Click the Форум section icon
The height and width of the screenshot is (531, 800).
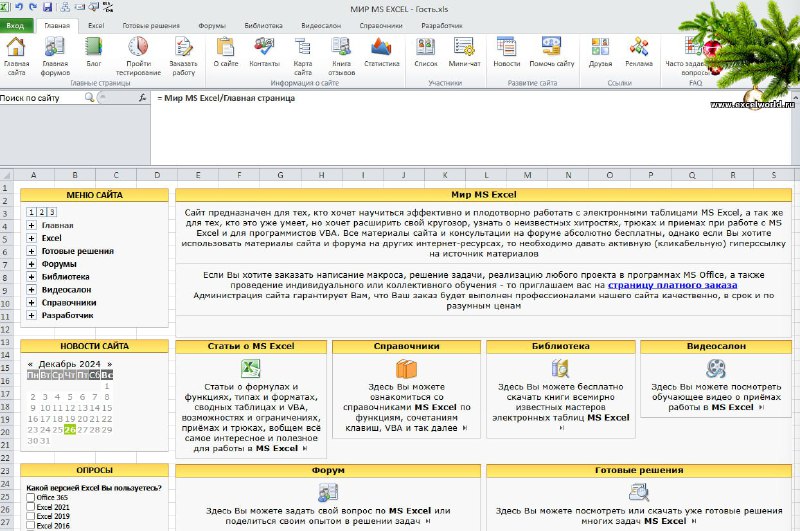coord(328,493)
